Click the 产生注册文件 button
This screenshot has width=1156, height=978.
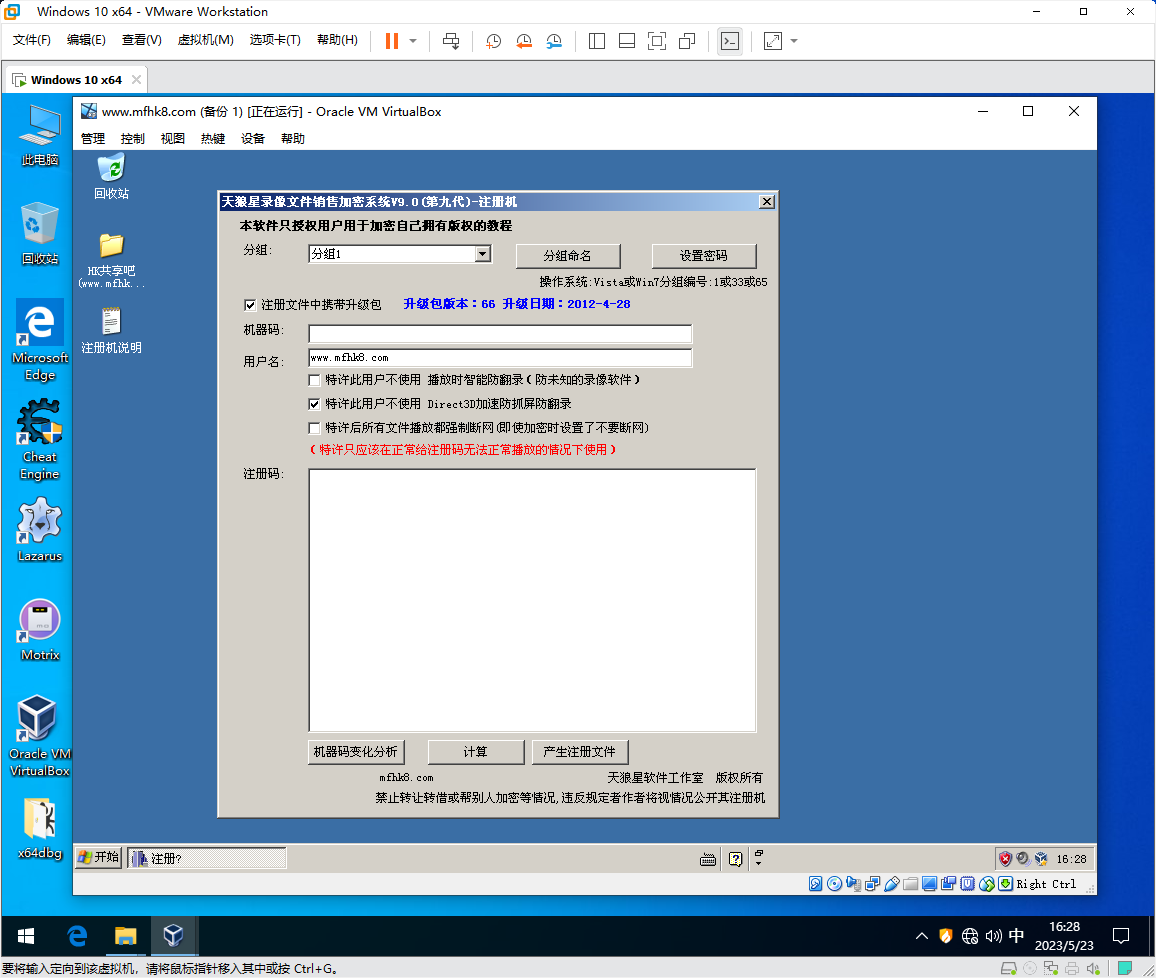579,752
